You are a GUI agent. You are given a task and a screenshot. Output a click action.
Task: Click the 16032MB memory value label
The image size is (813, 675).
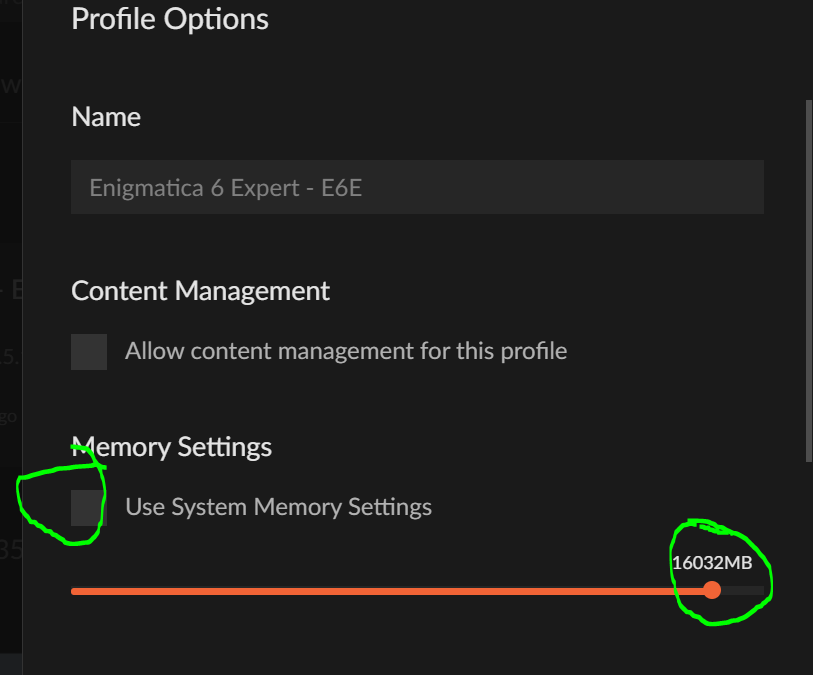(x=712, y=562)
